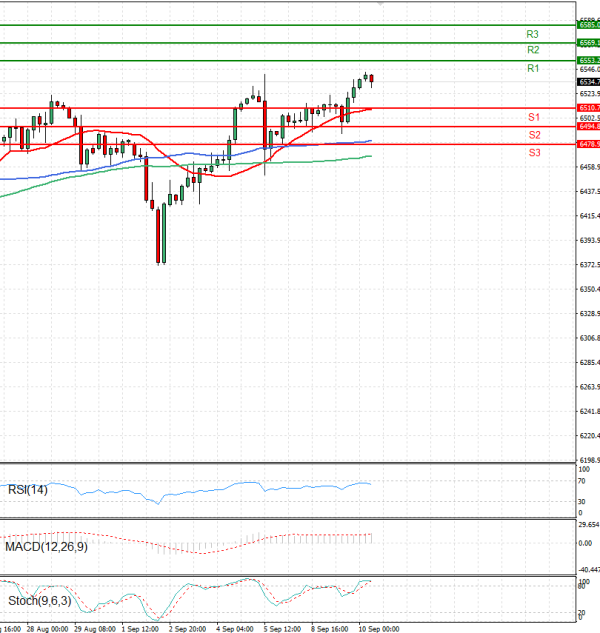600x633 pixels.
Task: Click the RSI(14) indicator label
Action: tap(28, 490)
